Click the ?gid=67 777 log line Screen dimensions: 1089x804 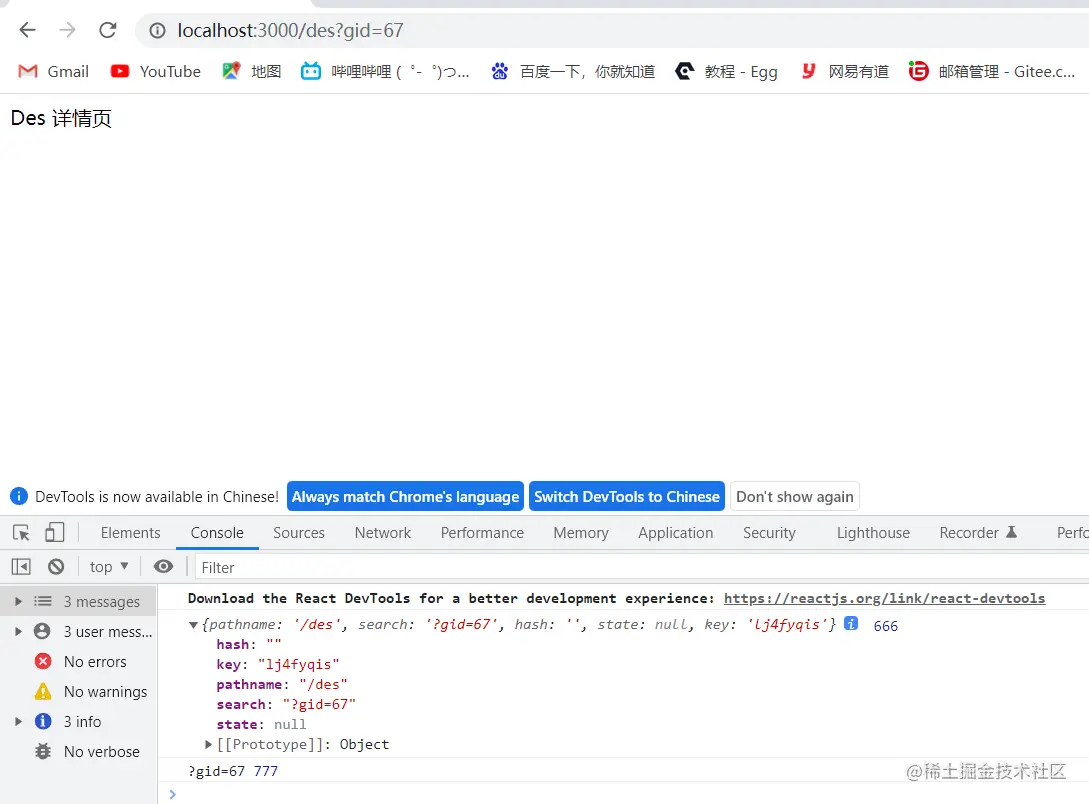coord(233,771)
